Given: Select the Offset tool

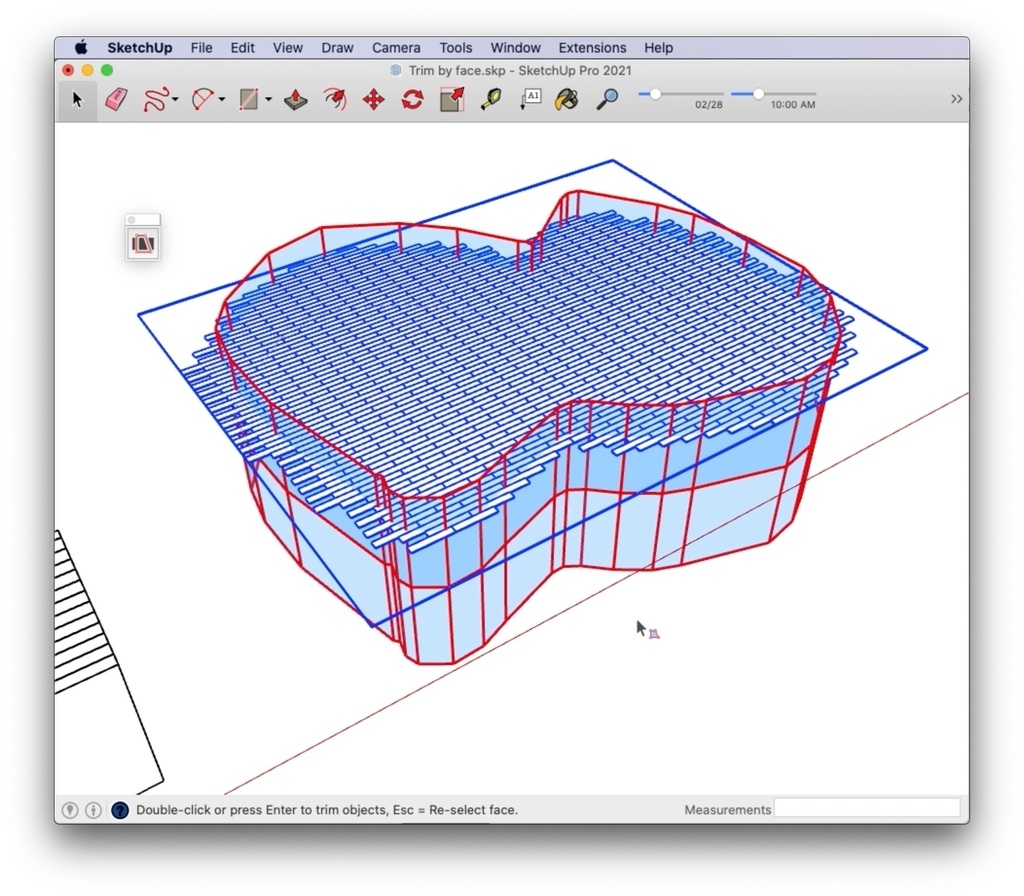Looking at the screenshot, I should click(x=335, y=100).
